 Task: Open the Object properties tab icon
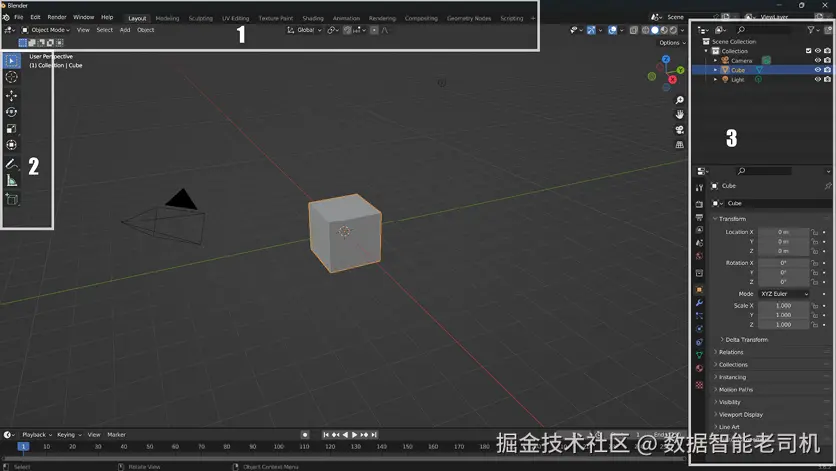[700, 290]
